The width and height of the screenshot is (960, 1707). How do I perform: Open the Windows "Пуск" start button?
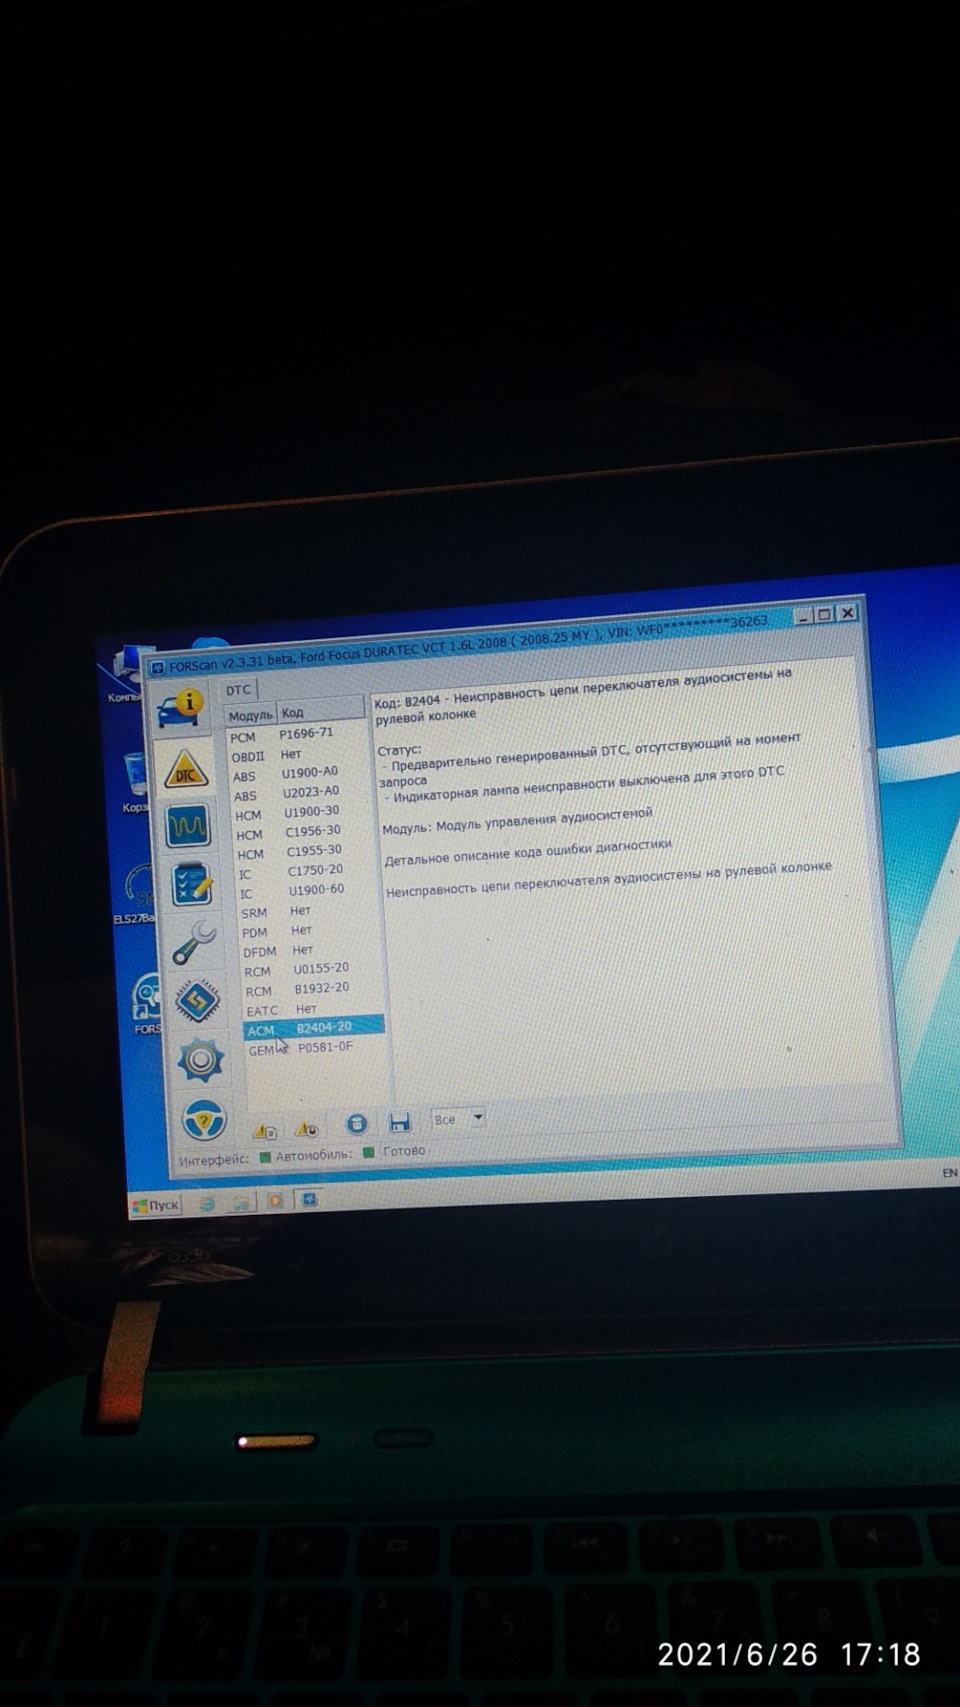click(x=156, y=1206)
